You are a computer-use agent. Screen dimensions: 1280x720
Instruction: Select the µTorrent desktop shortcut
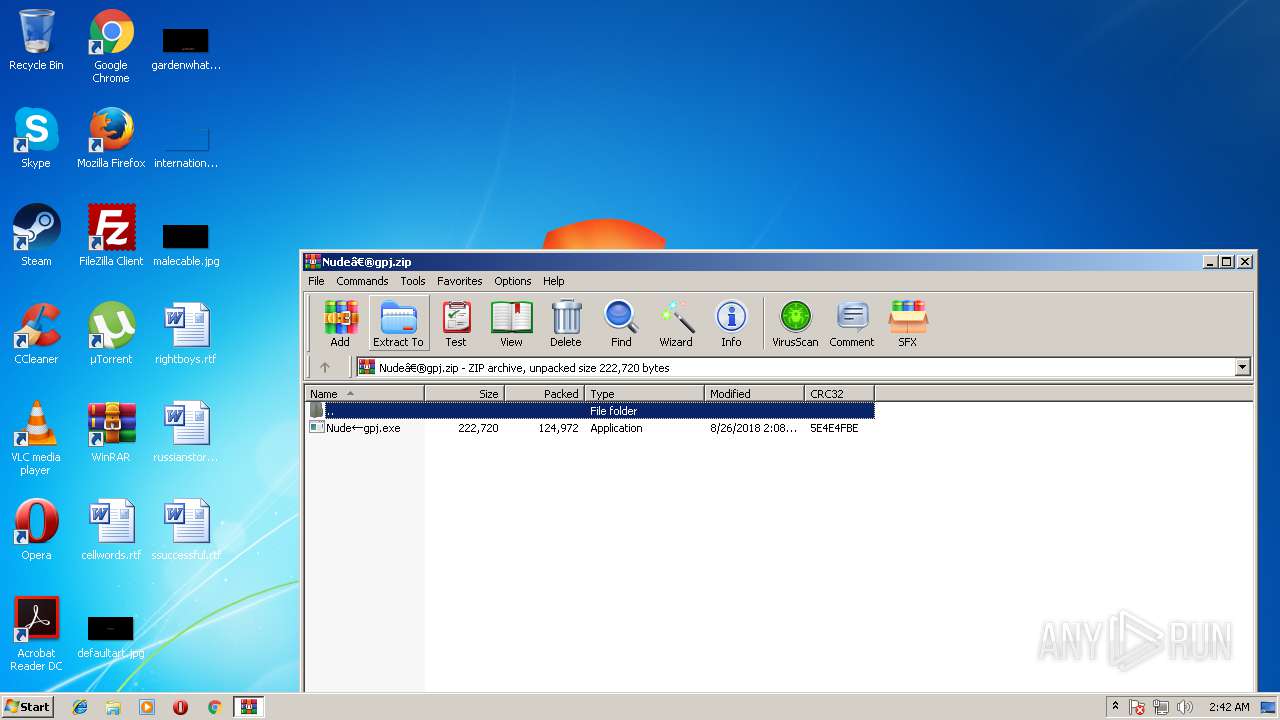point(111,334)
